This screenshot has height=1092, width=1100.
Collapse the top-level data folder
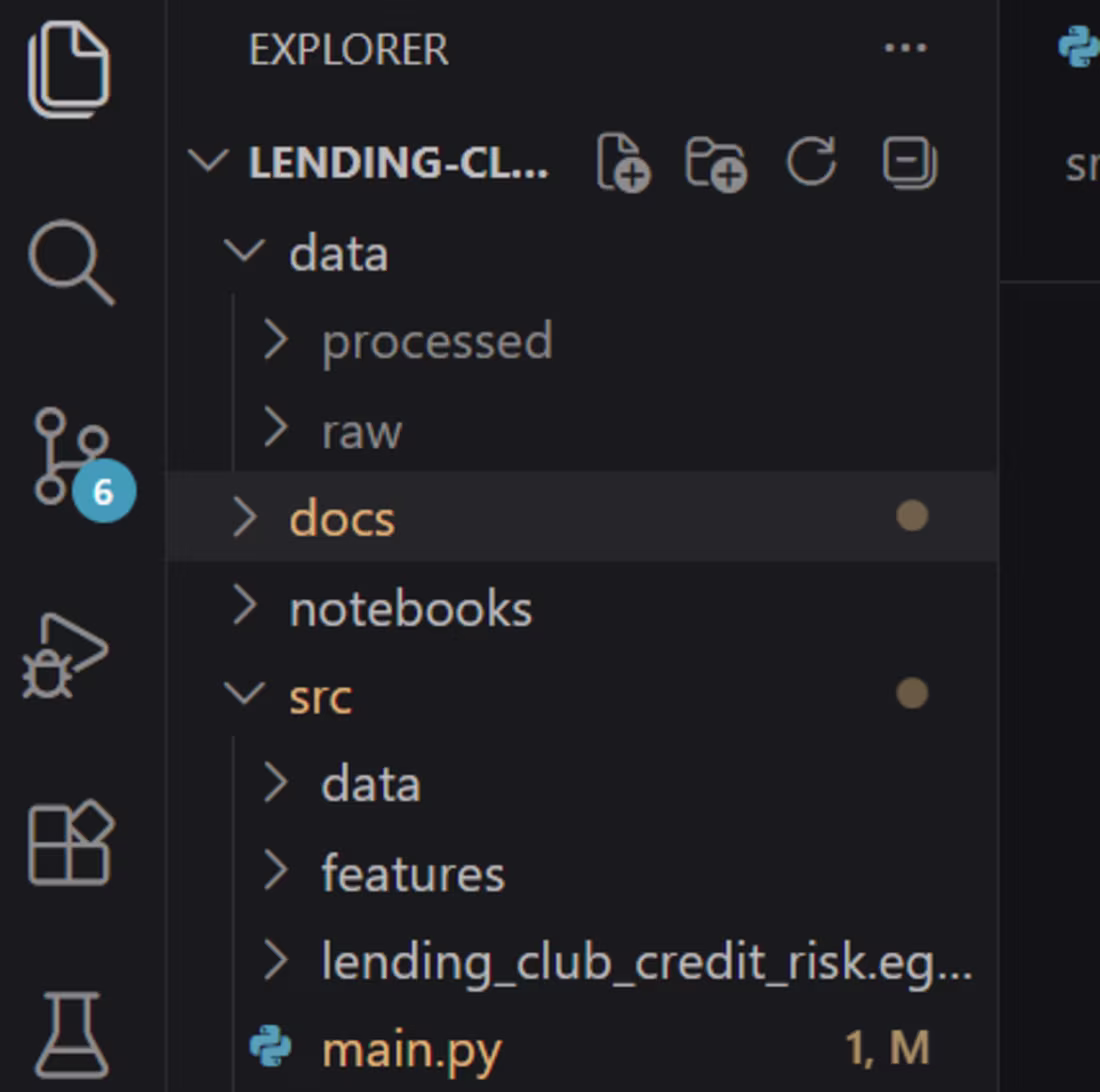(x=337, y=254)
